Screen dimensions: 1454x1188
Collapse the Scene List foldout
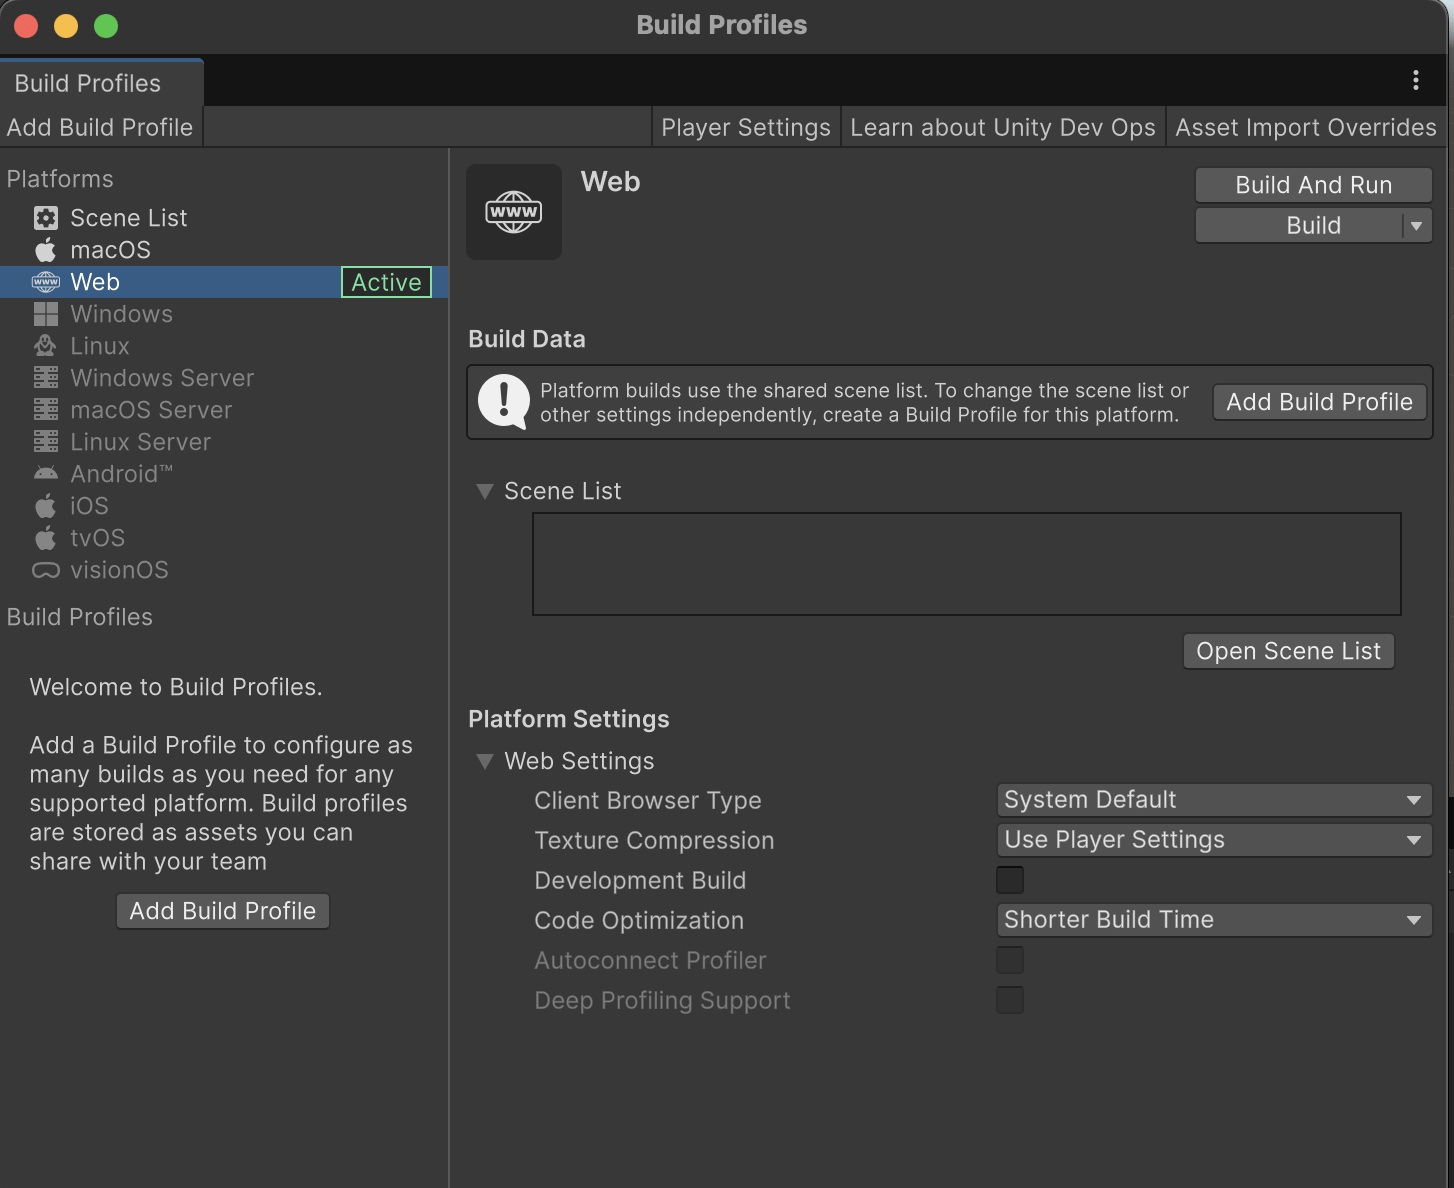485,491
